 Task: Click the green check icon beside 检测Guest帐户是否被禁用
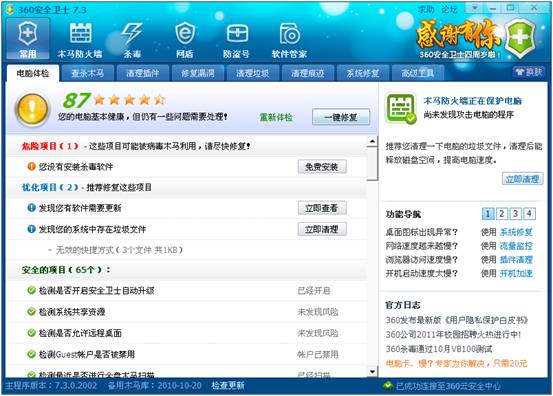click(31, 354)
